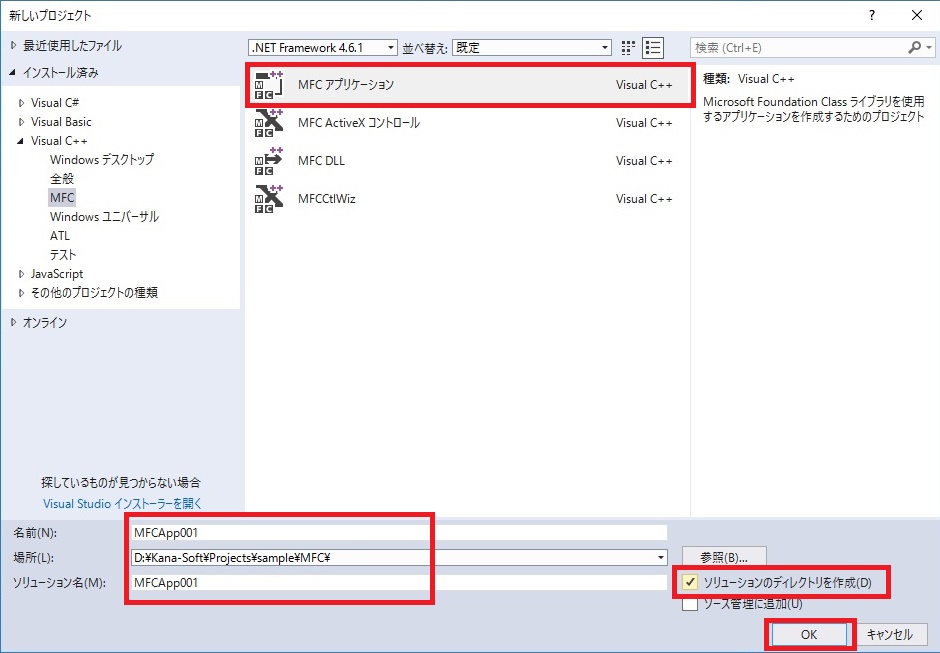Expand the オンライン section
The image size is (940, 653).
[13, 323]
